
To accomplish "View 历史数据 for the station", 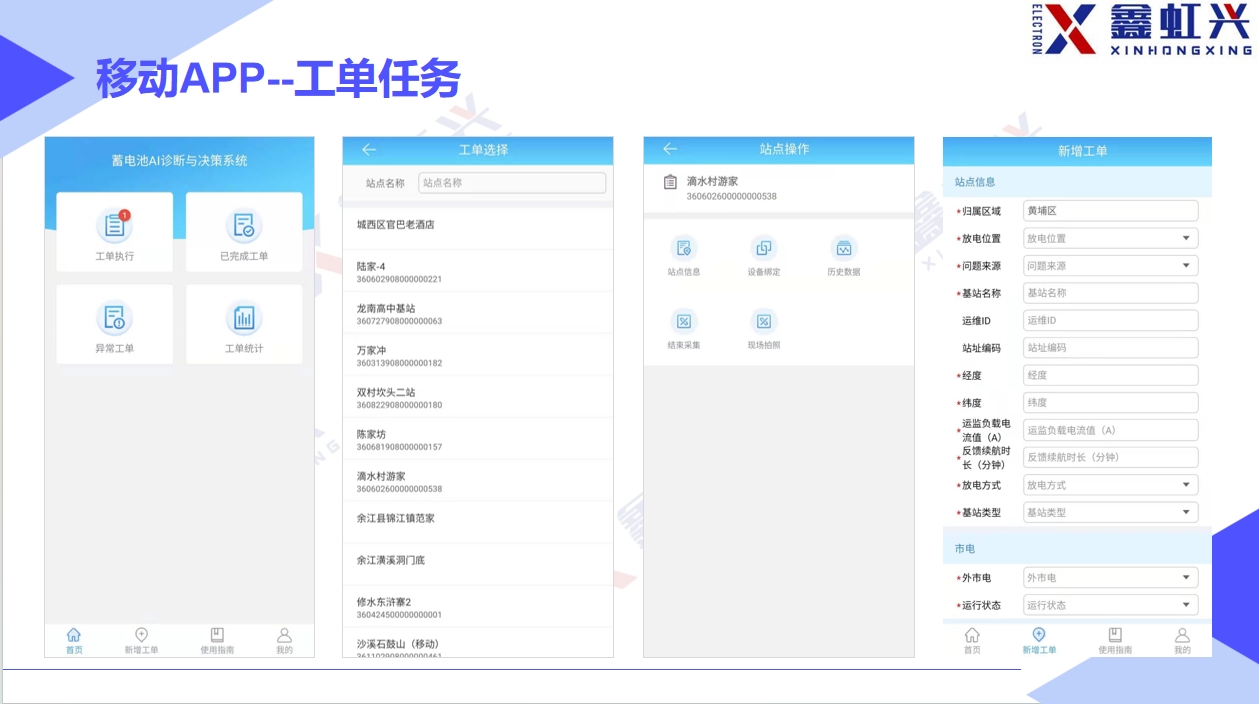I will click(x=844, y=256).
